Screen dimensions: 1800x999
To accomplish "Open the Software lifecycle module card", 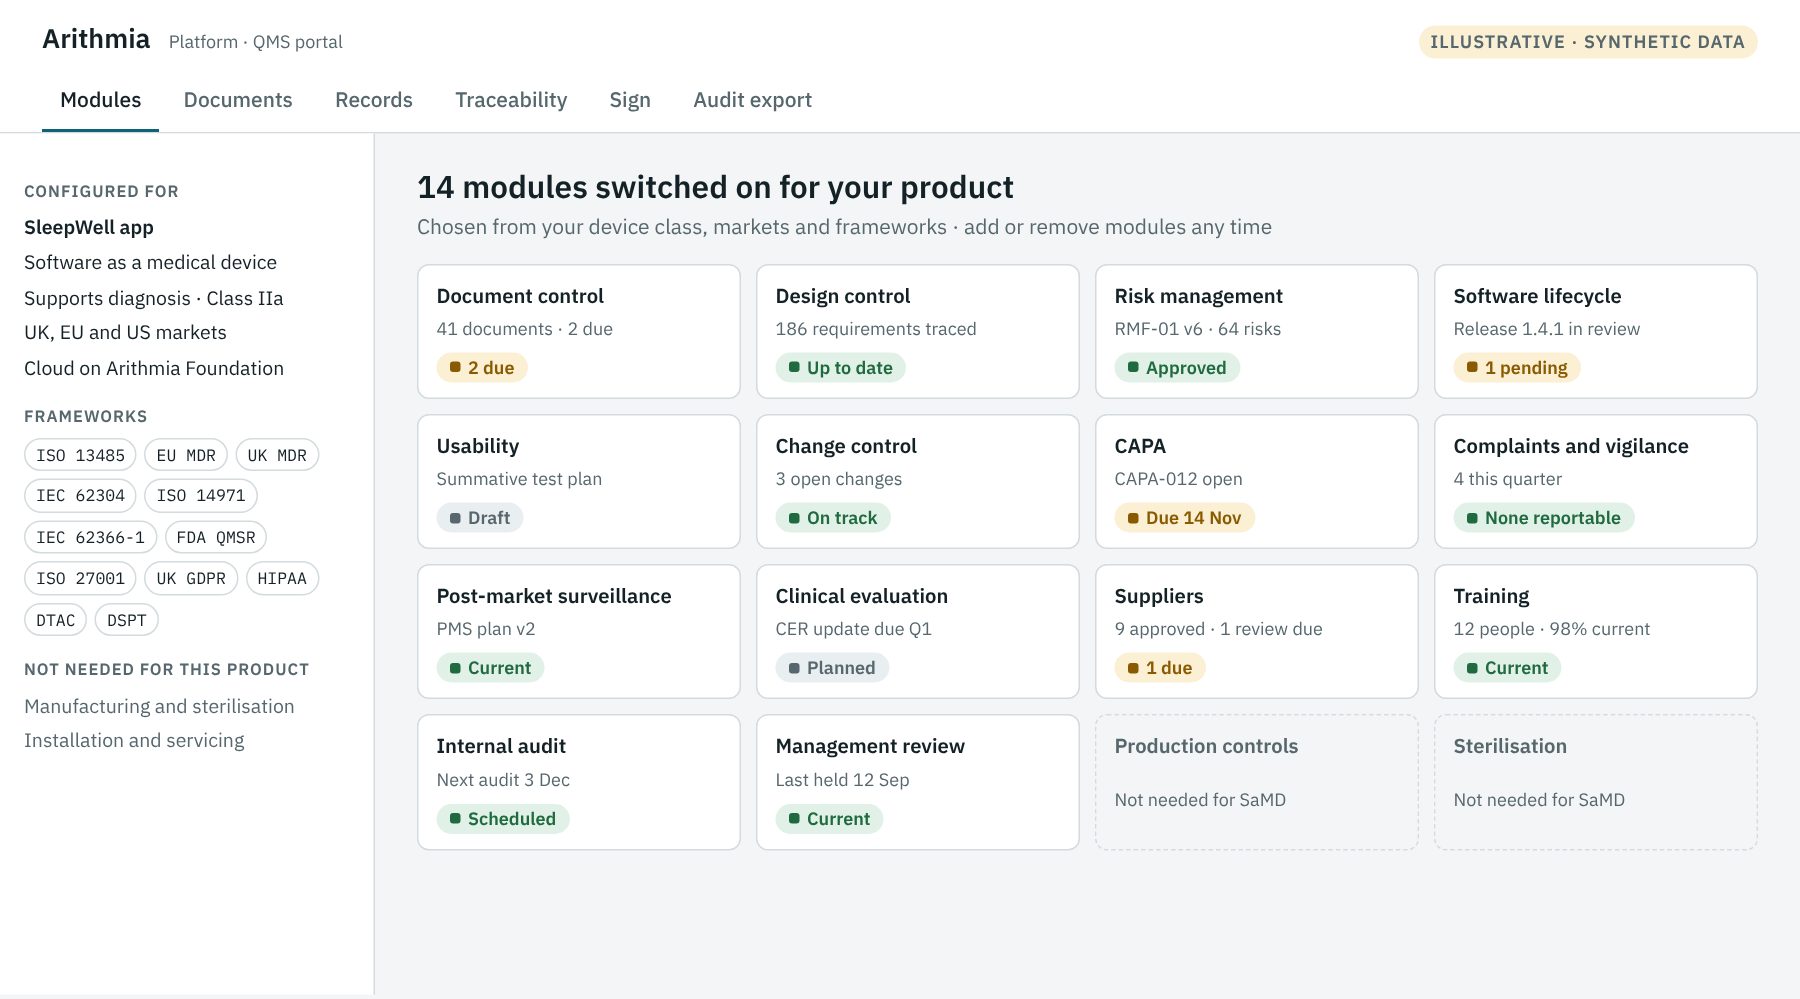I will click(1596, 331).
